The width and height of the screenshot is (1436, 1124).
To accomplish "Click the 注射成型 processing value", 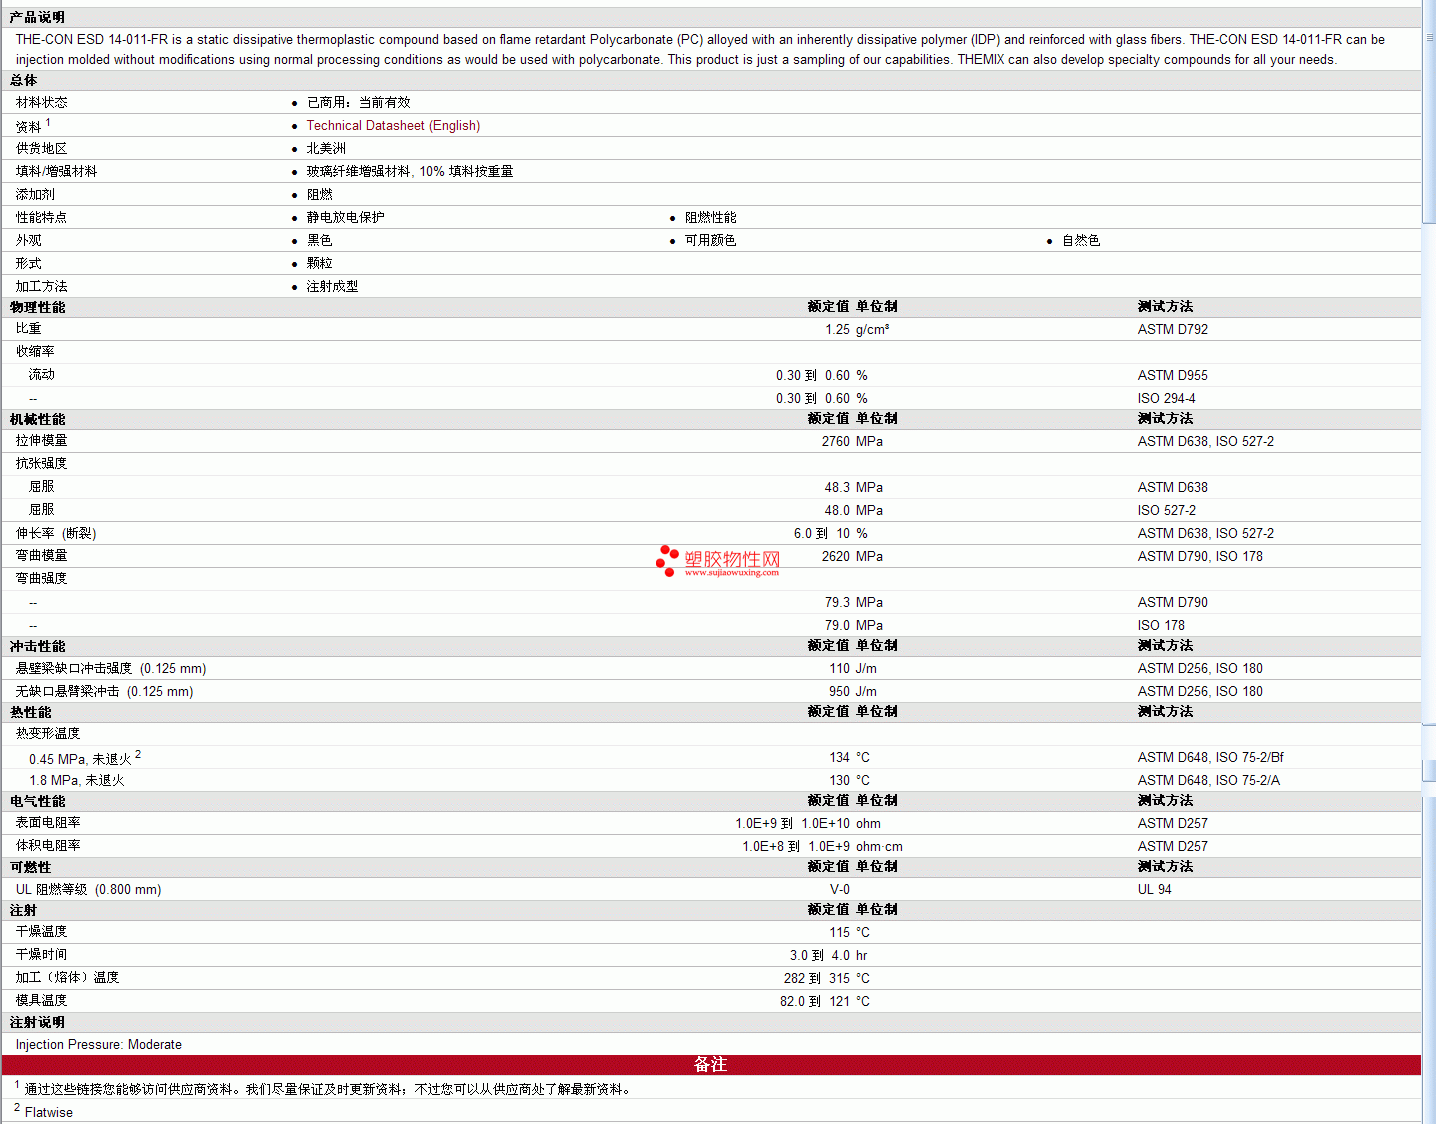I will click(332, 286).
